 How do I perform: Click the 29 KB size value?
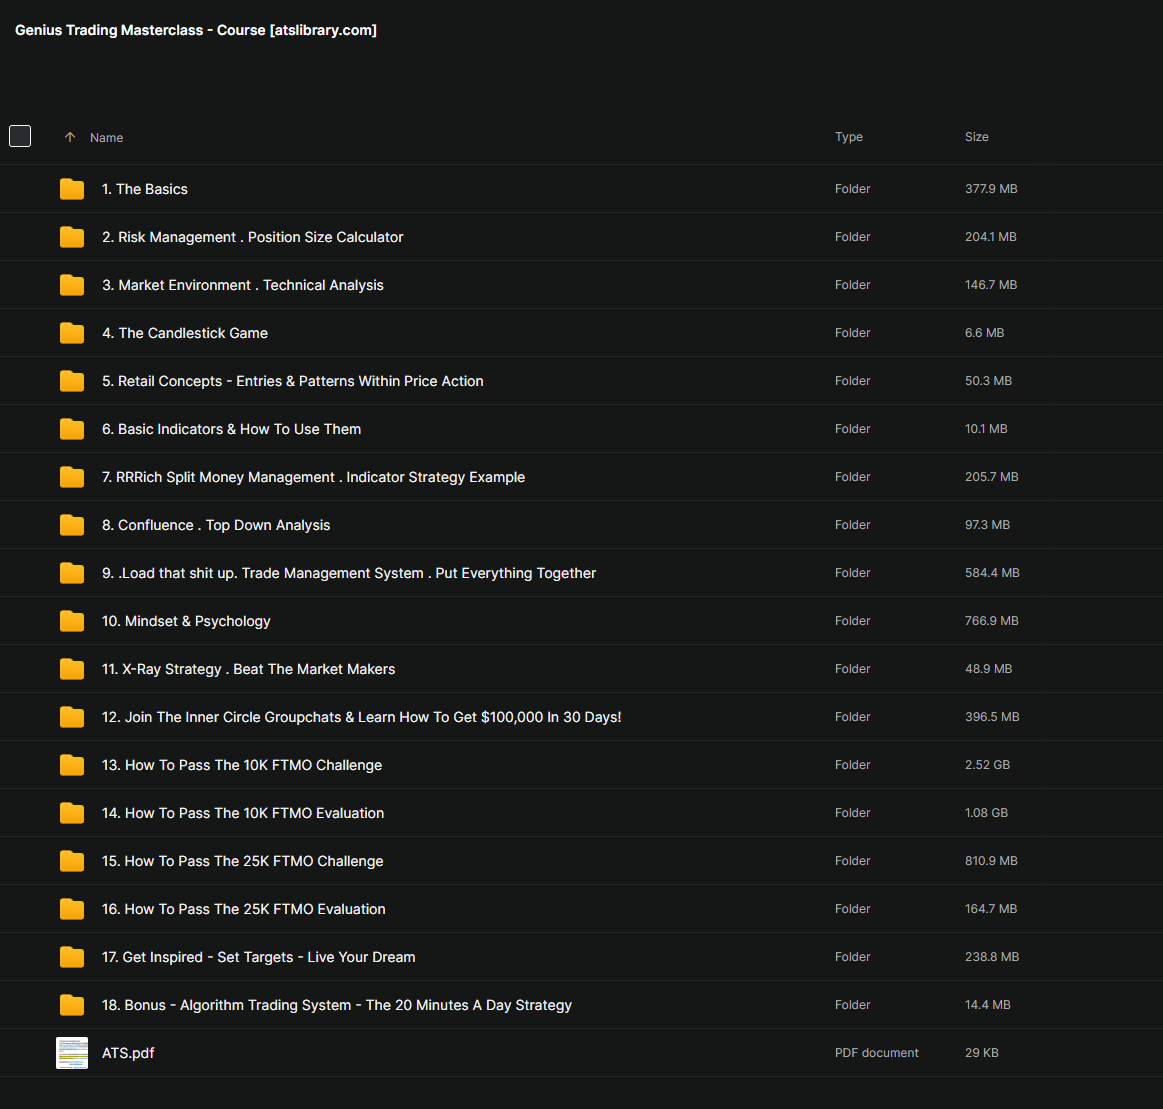click(981, 1053)
